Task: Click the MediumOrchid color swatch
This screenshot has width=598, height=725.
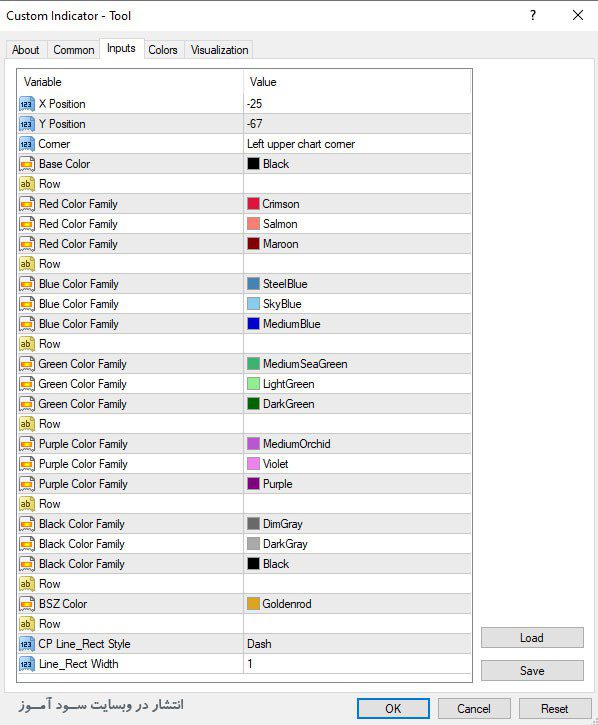Action: 253,444
